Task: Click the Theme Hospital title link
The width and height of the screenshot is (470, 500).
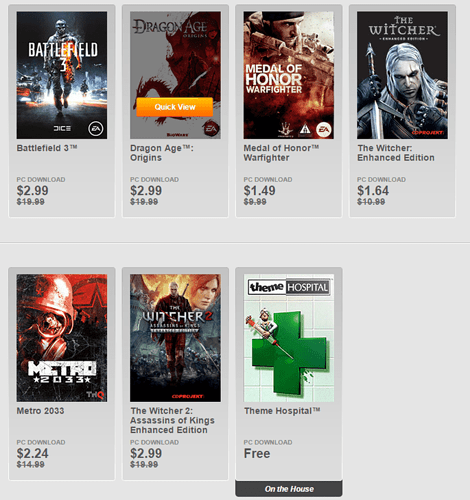Action: click(x=282, y=411)
